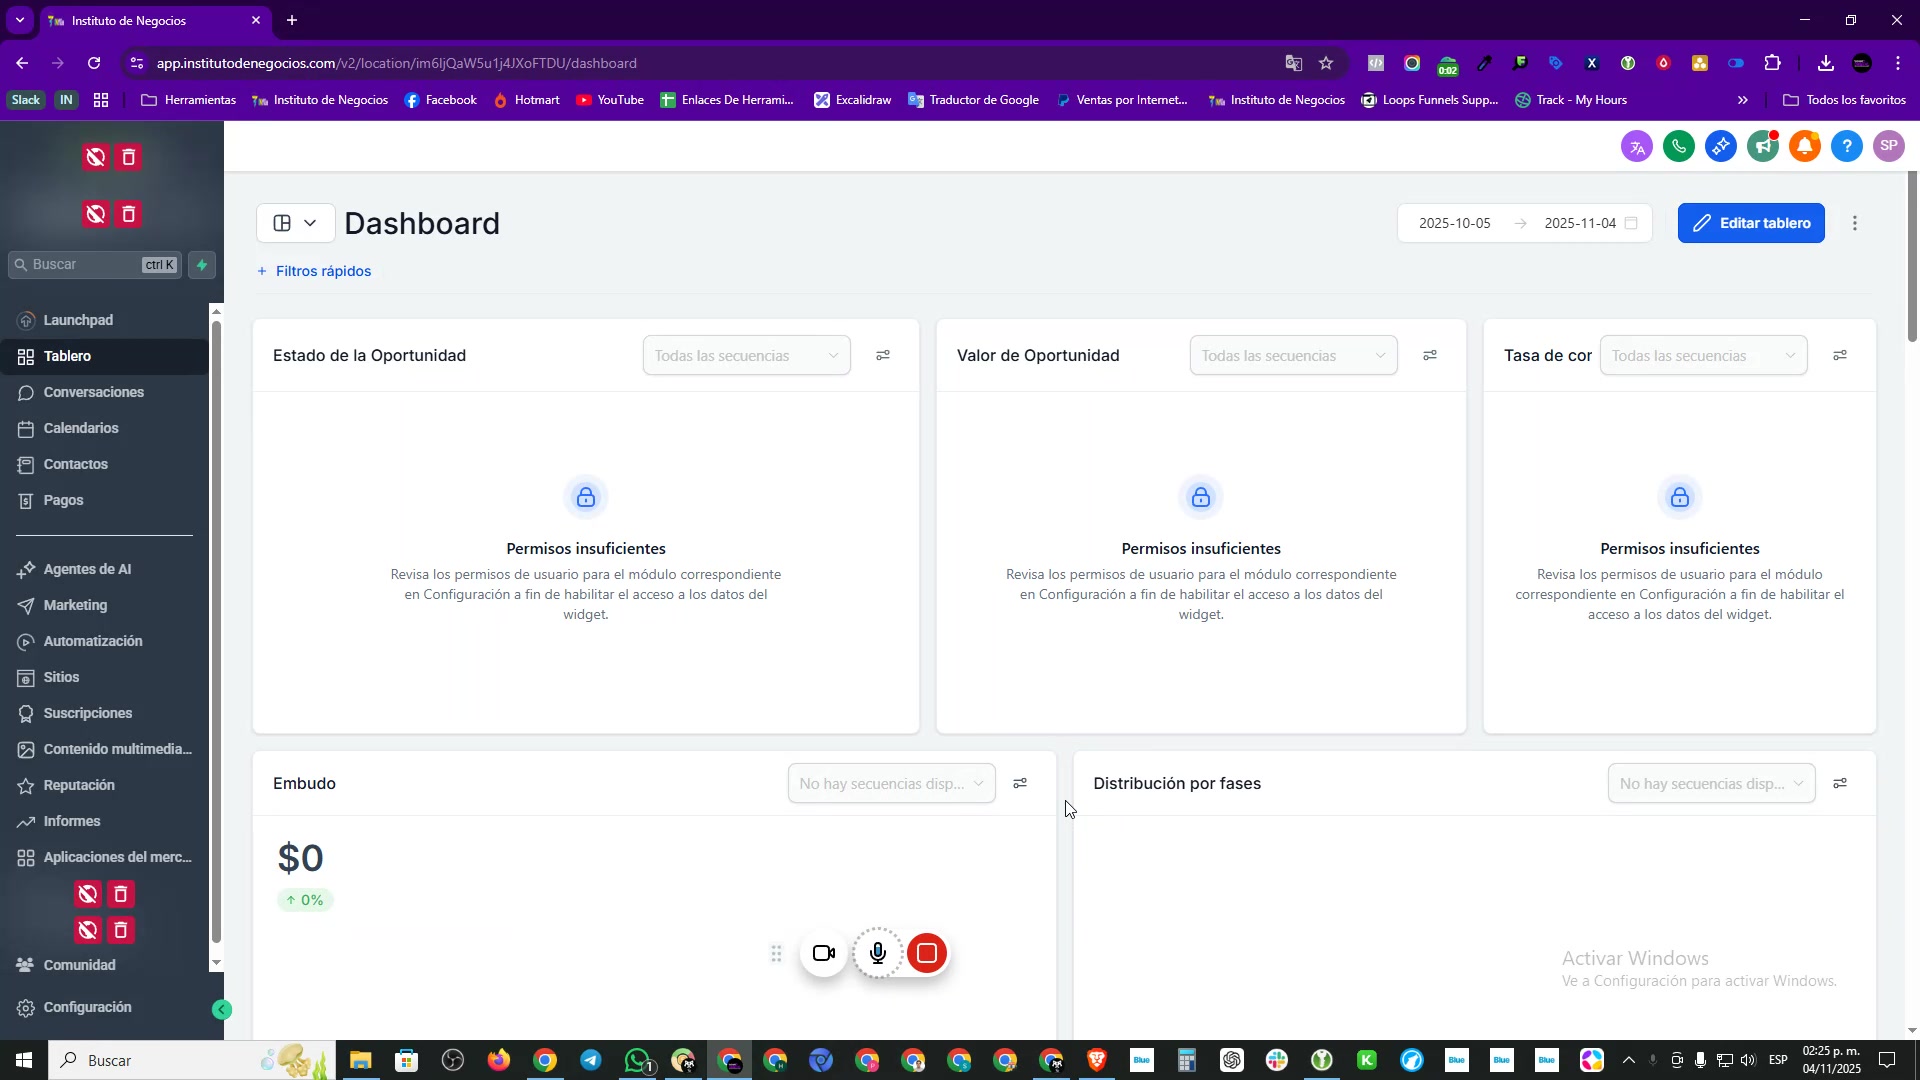Open the Embudo sequences dropdown
This screenshot has height=1080, width=1920.
coord(892,784)
